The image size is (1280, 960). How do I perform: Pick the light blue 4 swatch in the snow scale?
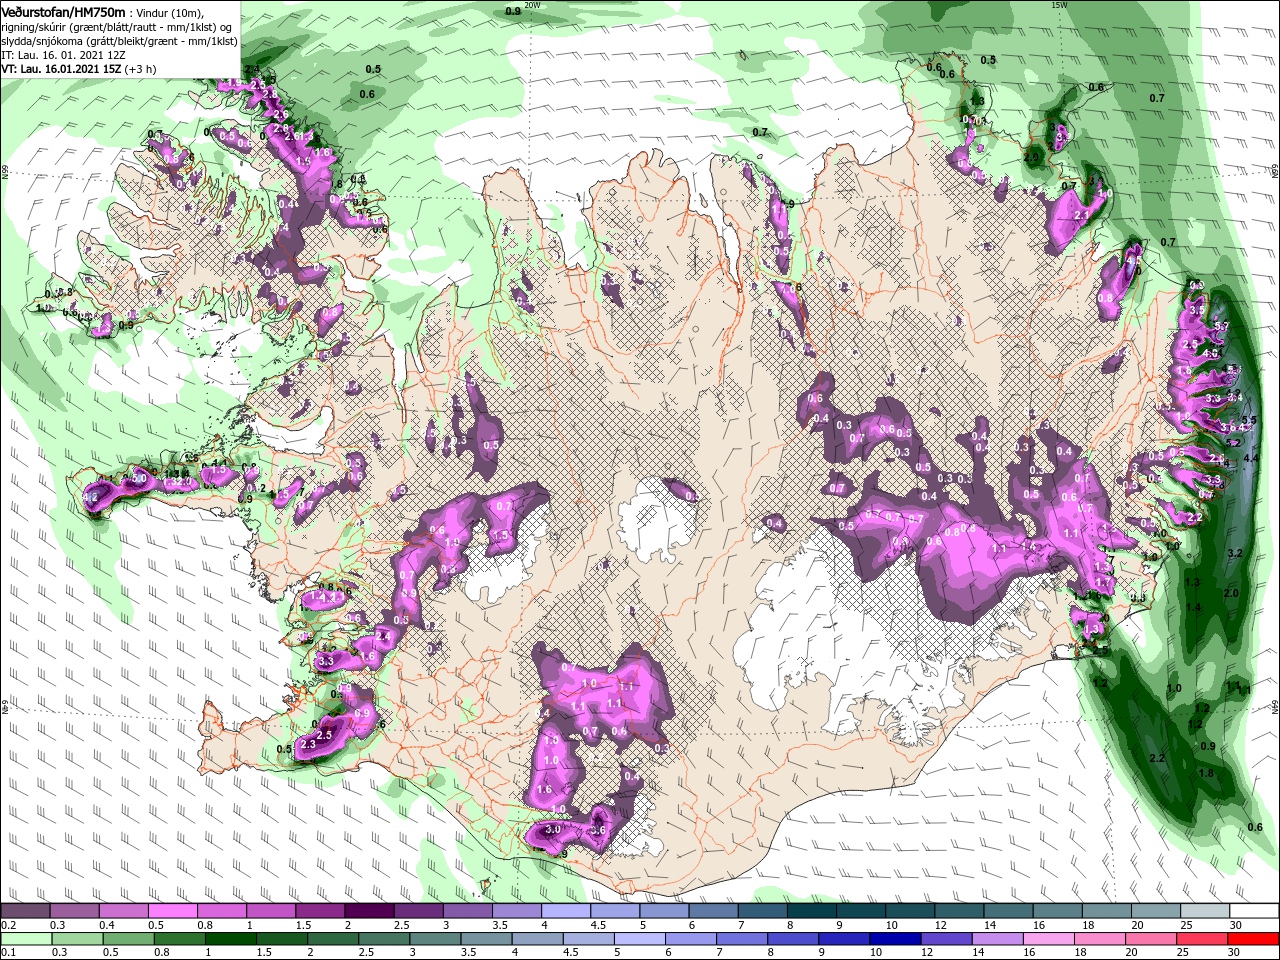tap(565, 911)
